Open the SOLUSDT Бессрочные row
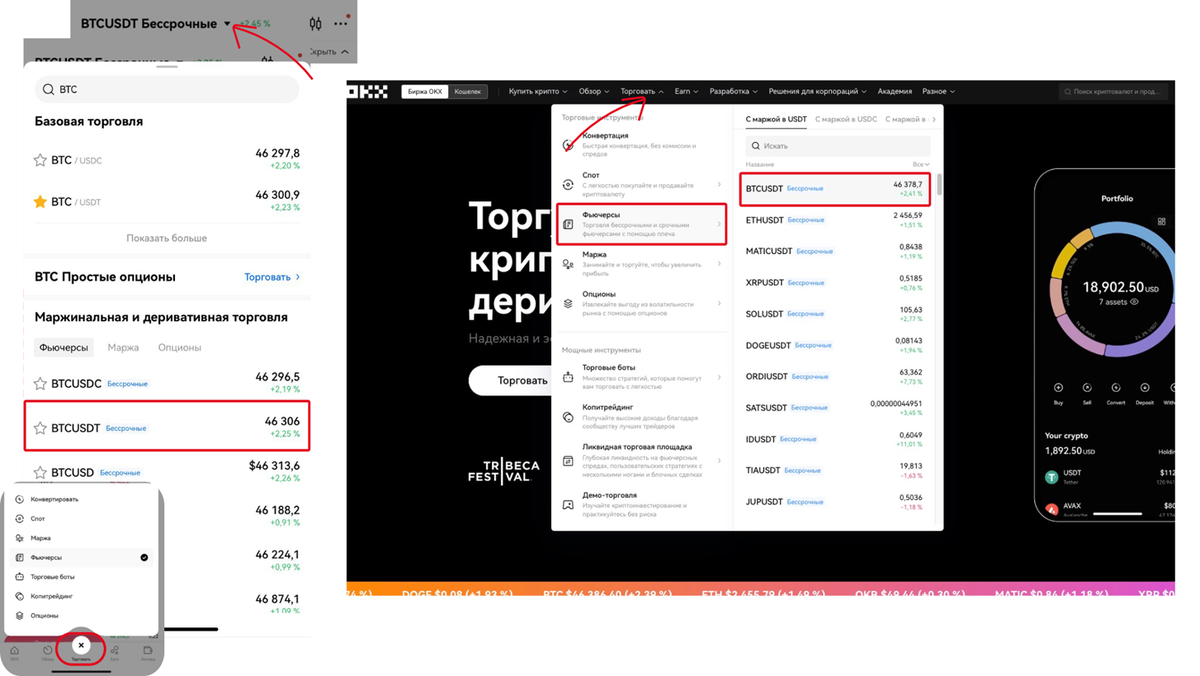The image size is (1200, 676). [836, 314]
